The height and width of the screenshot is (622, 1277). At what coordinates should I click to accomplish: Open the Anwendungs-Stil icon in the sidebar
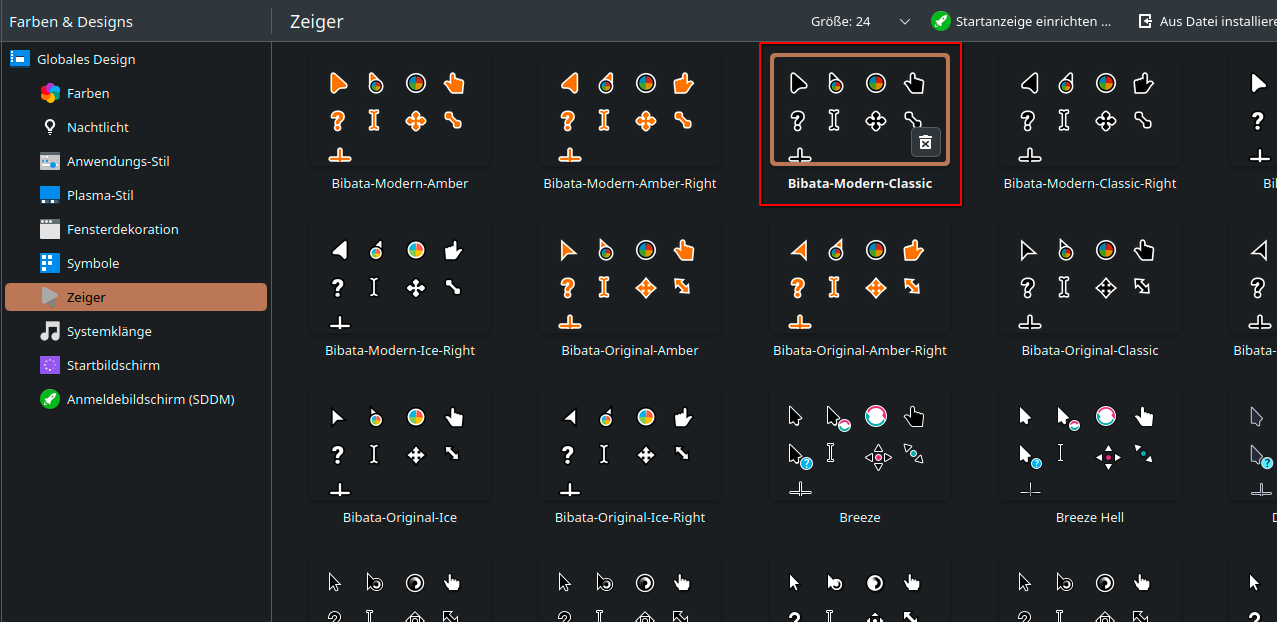pos(50,161)
